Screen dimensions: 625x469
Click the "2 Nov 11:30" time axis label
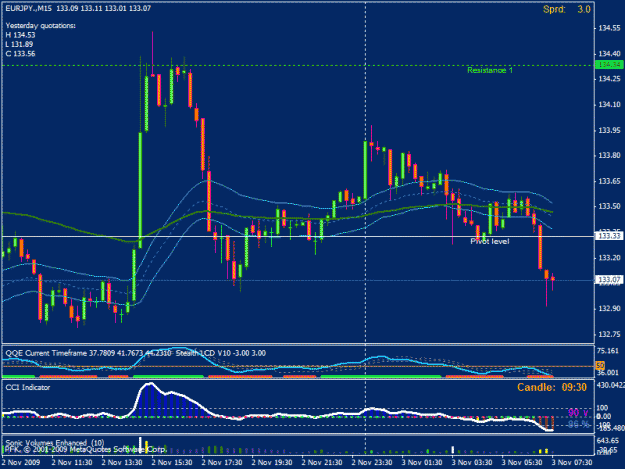click(72, 463)
